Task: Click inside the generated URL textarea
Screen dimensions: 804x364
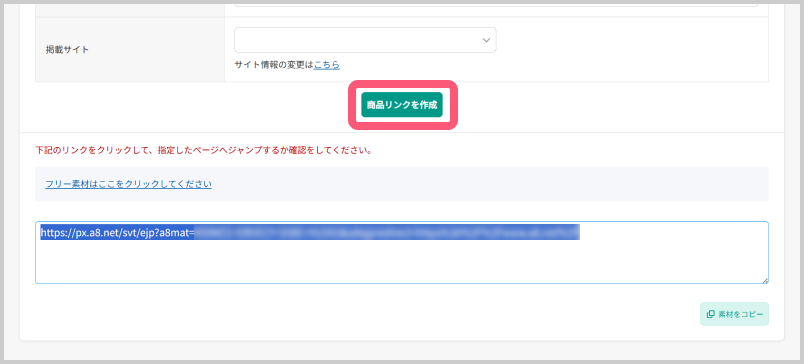Action: 401,253
